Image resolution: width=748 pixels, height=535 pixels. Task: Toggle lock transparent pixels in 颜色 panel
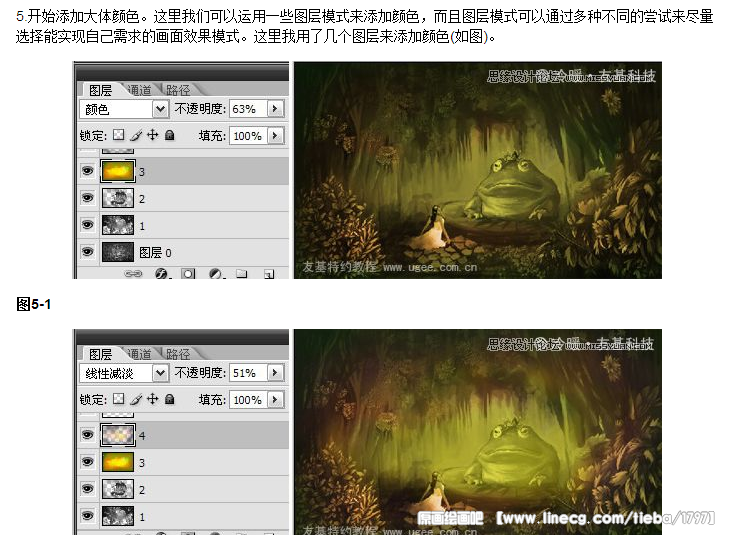pyautogui.click(x=119, y=135)
